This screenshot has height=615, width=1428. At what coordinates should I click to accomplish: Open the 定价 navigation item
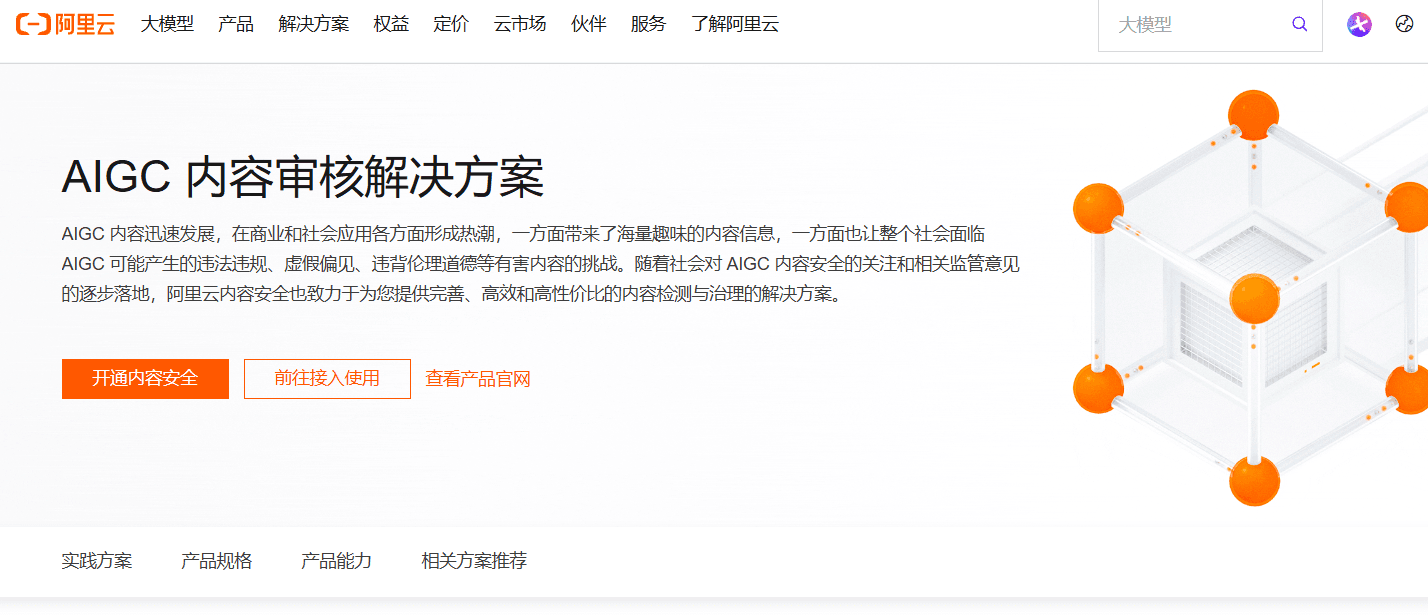tap(451, 24)
